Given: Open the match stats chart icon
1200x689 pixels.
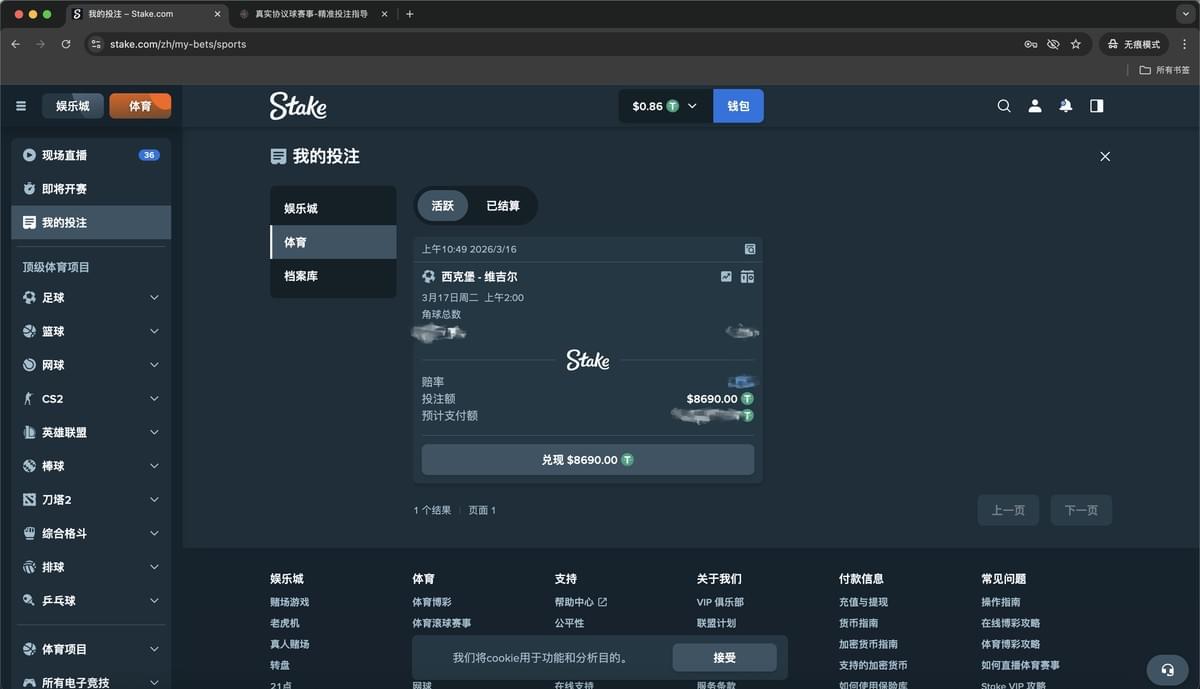Looking at the screenshot, I should (727, 276).
